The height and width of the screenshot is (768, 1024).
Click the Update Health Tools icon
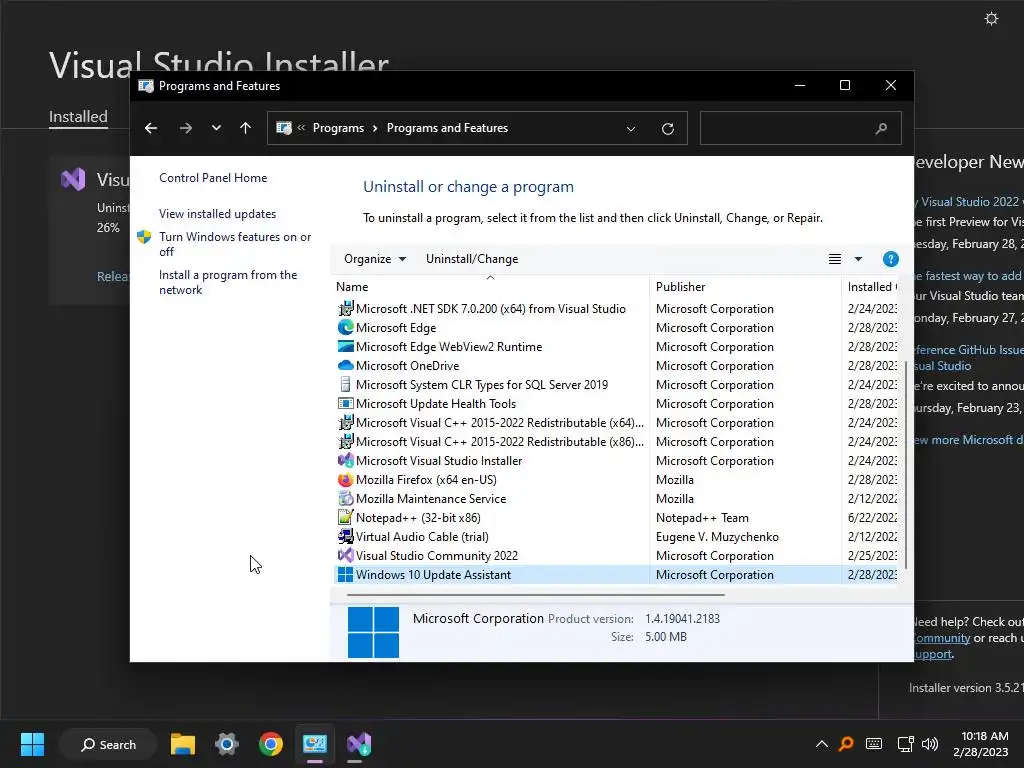point(345,403)
